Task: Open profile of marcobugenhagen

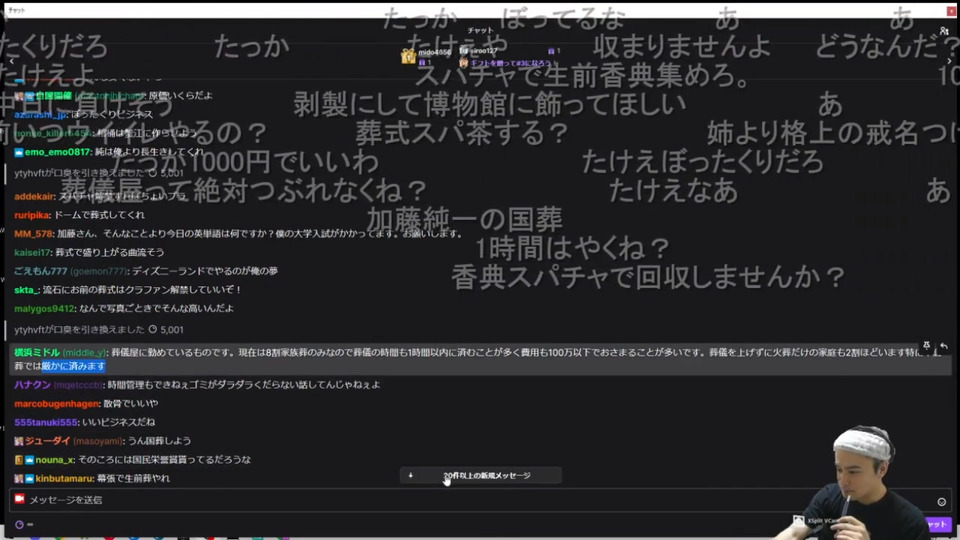Action: [x=56, y=403]
